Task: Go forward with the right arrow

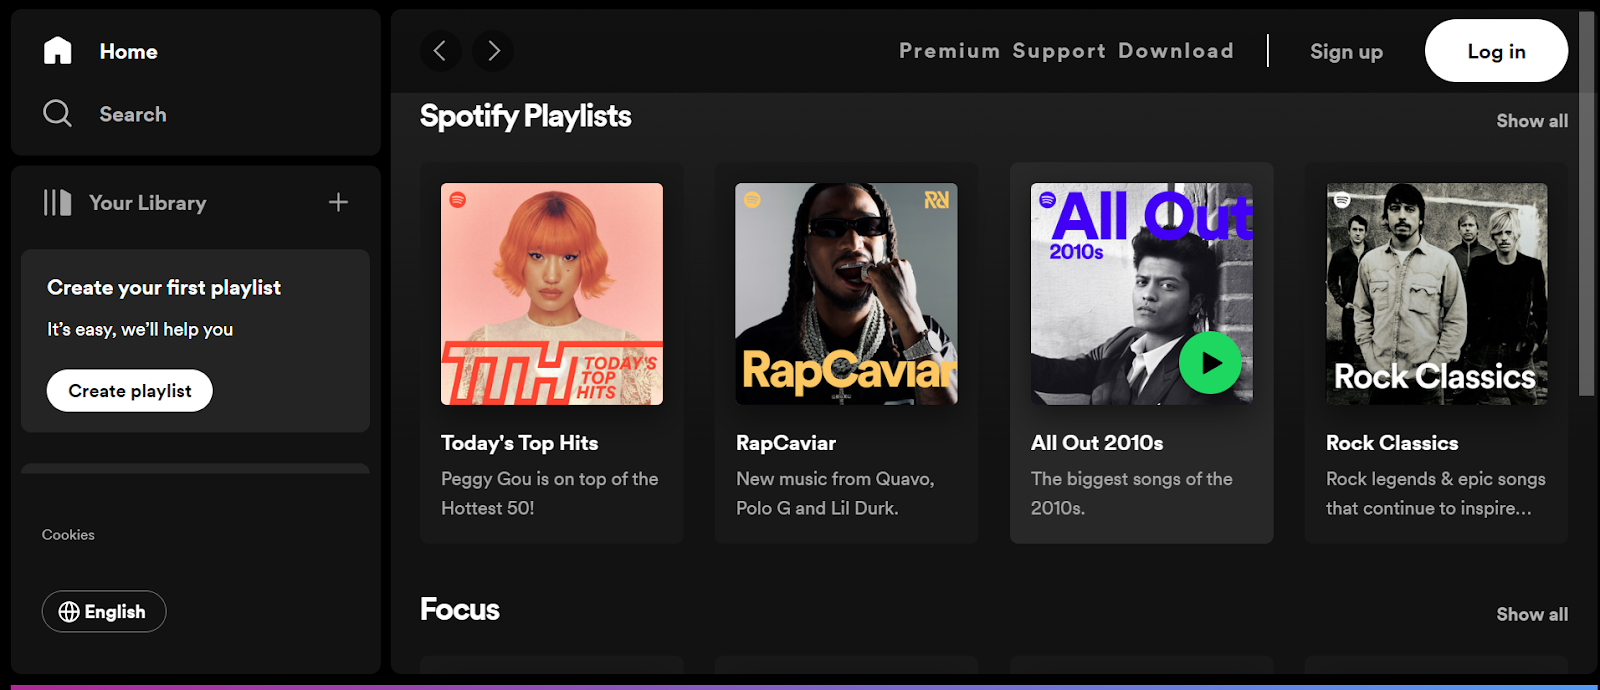Action: (493, 51)
